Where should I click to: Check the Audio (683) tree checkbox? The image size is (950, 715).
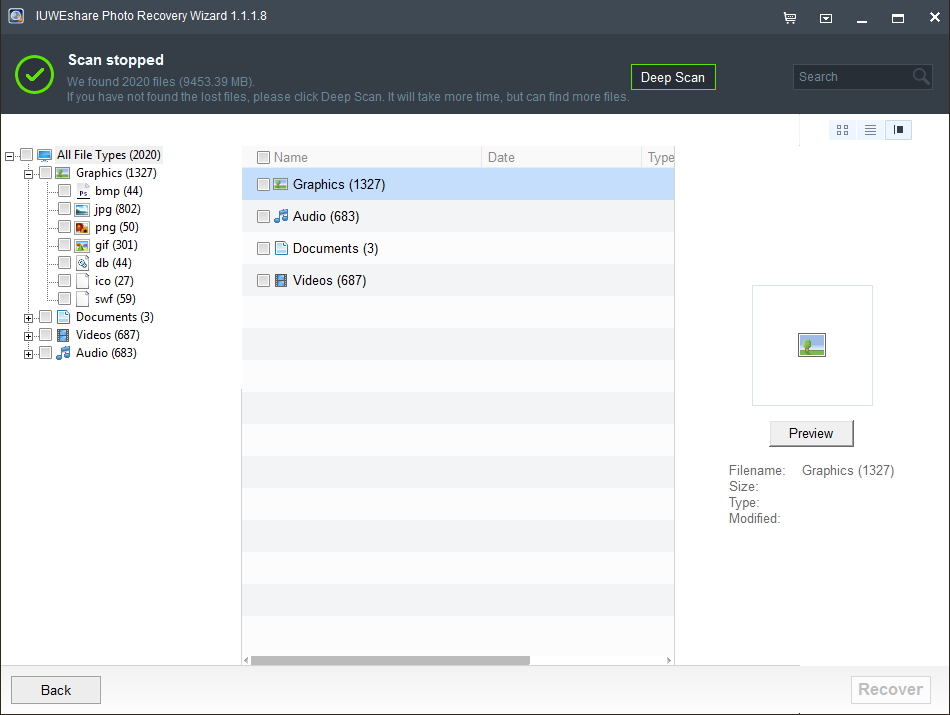45,353
